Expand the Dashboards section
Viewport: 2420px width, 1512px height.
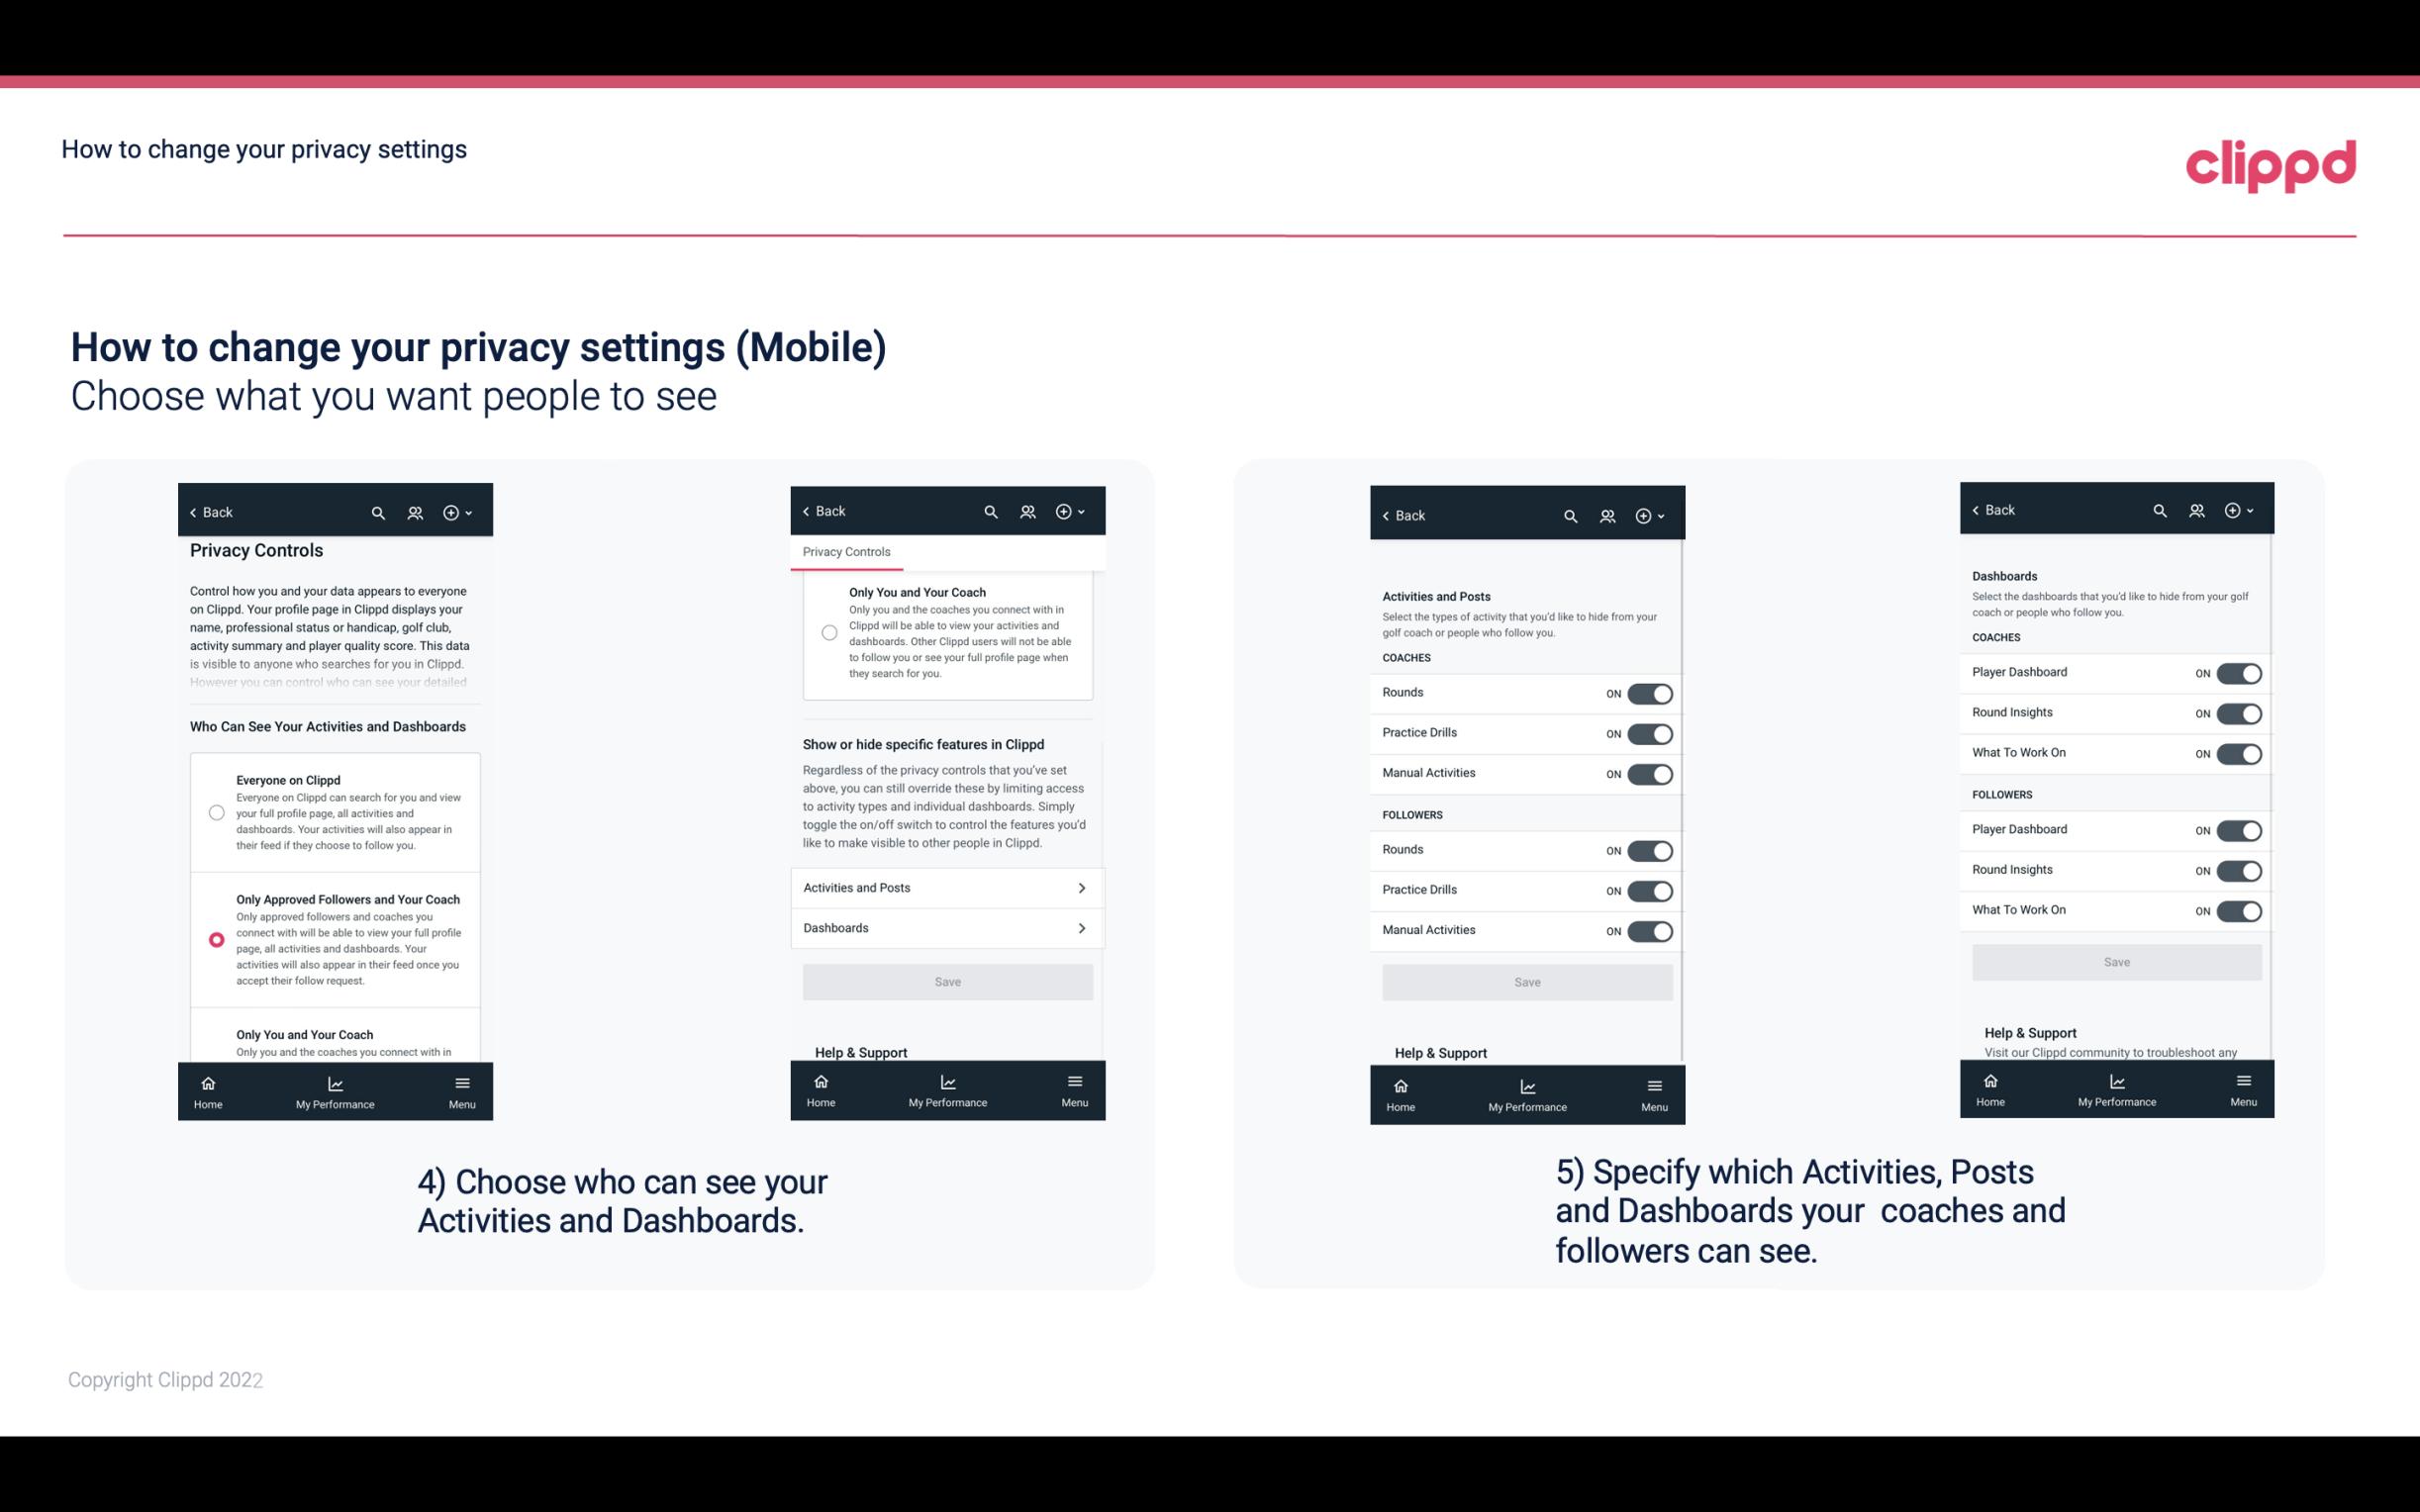click(946, 927)
